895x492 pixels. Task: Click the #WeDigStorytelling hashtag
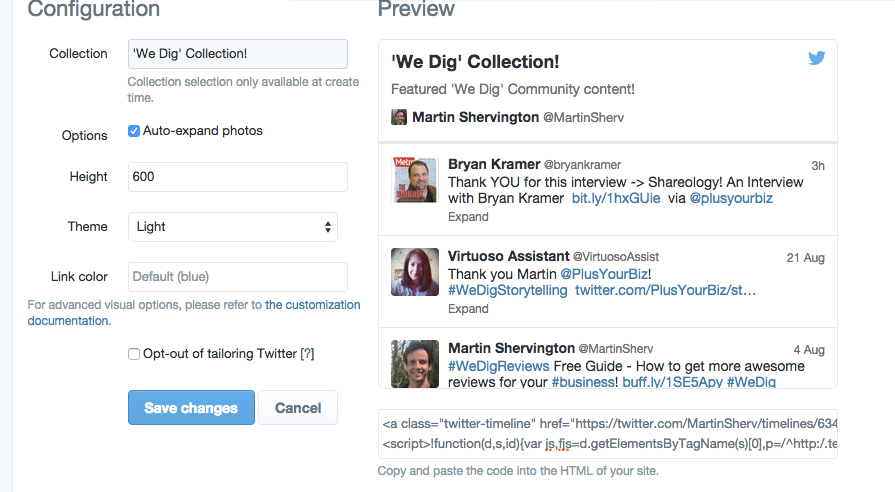507,290
